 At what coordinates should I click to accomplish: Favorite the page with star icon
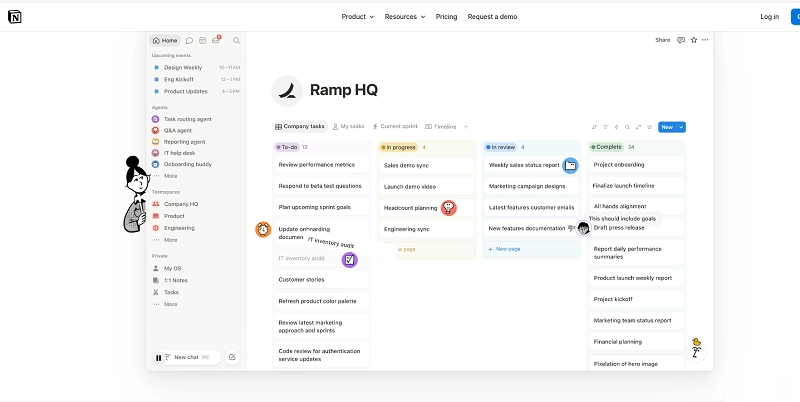tap(694, 40)
